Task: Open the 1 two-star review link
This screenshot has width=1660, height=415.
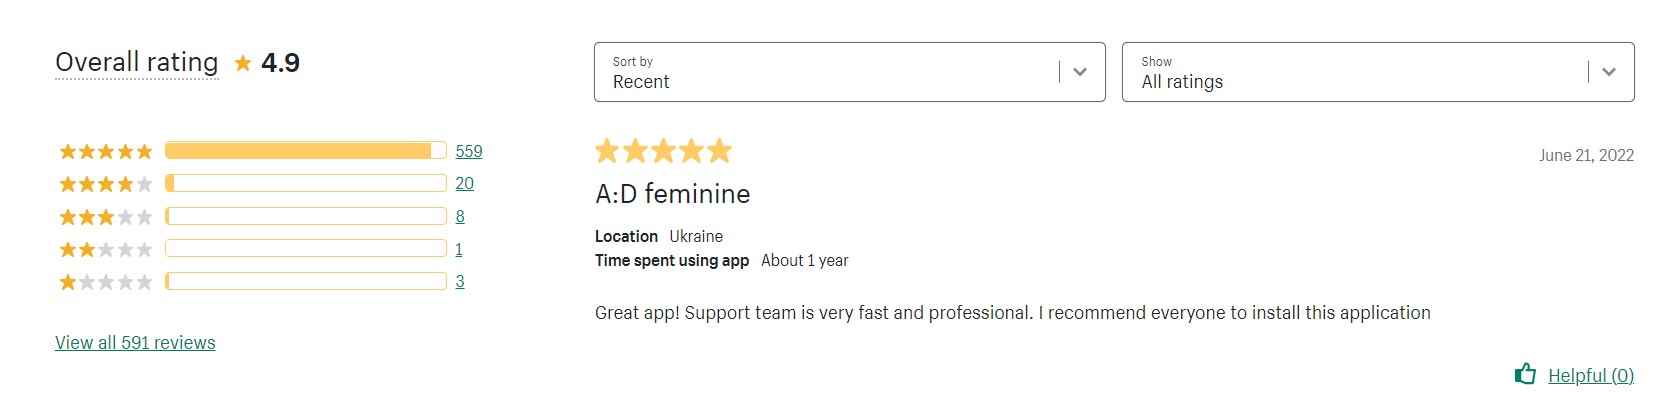Action: [459, 249]
